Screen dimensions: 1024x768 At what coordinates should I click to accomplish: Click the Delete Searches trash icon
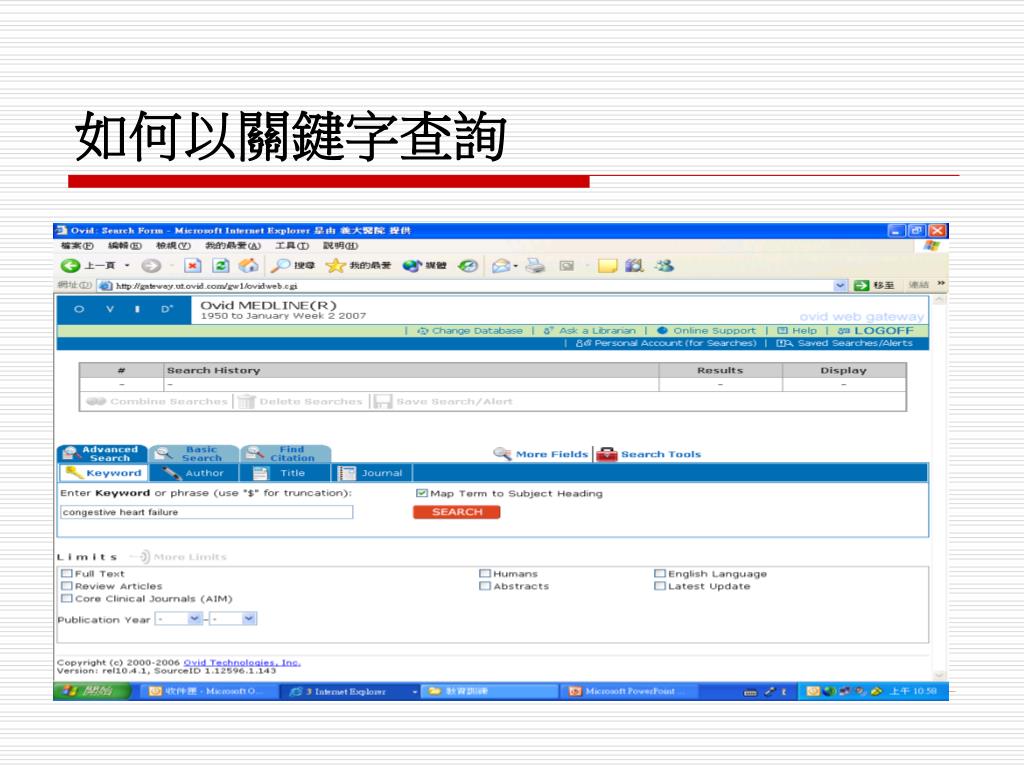tap(246, 401)
